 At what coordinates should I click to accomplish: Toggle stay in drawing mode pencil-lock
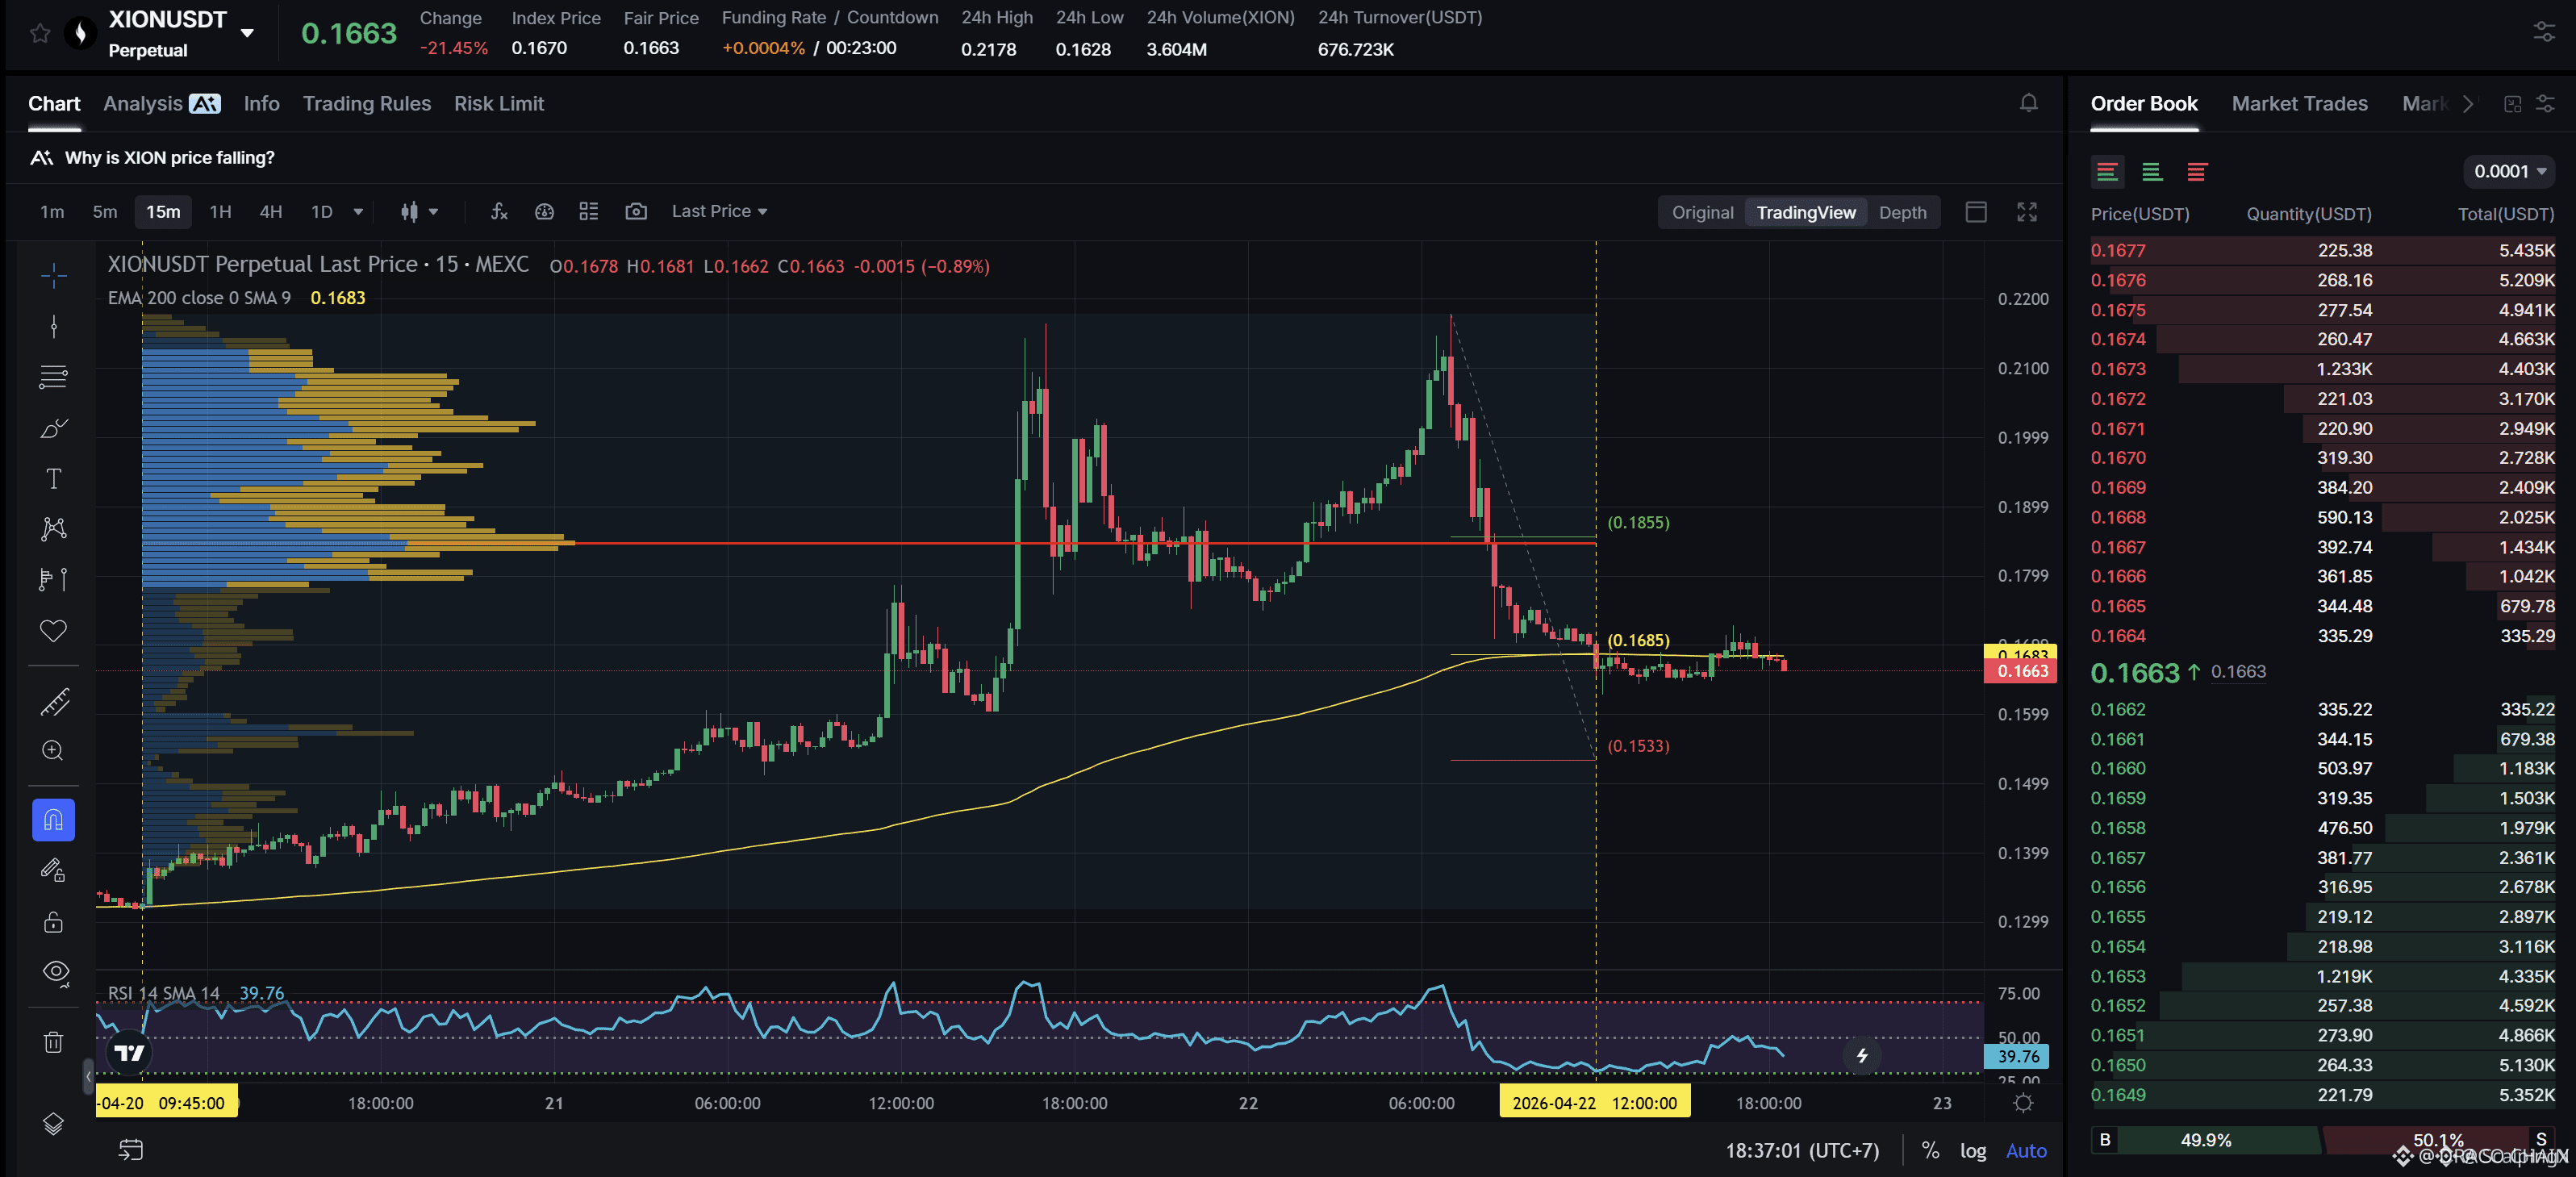(54, 871)
